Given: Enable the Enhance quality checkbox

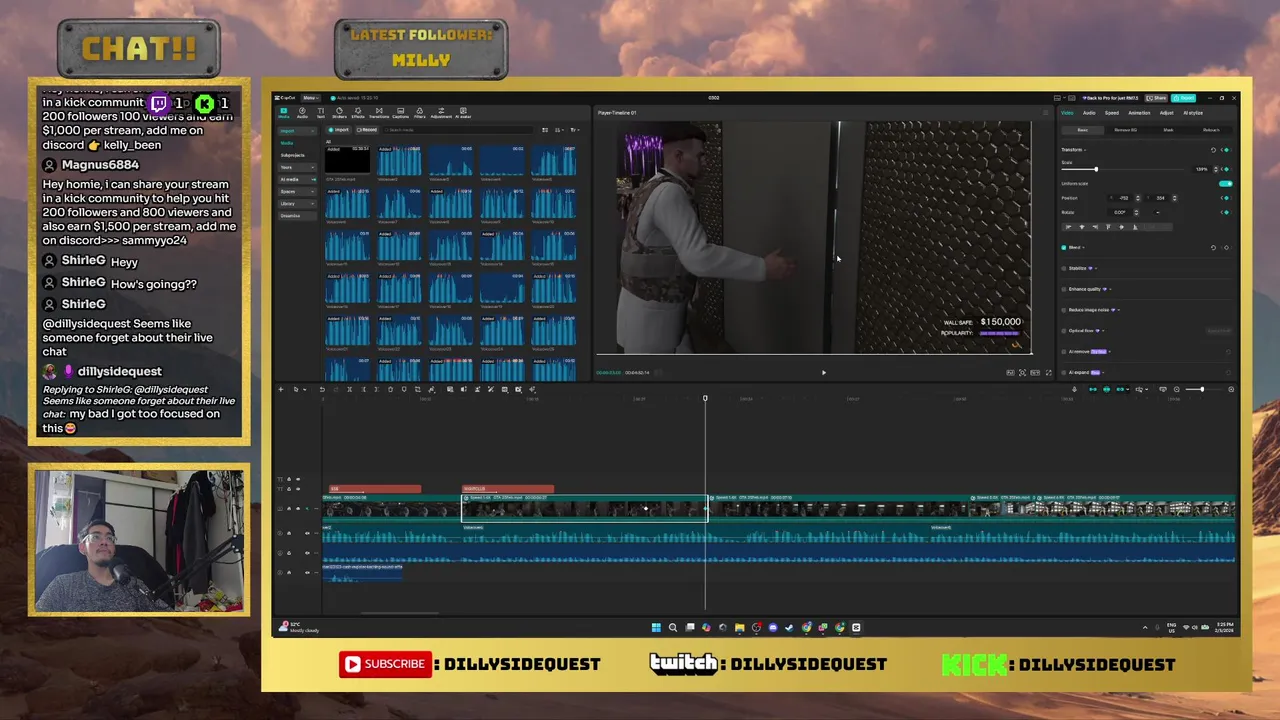Looking at the screenshot, I should tap(1064, 289).
